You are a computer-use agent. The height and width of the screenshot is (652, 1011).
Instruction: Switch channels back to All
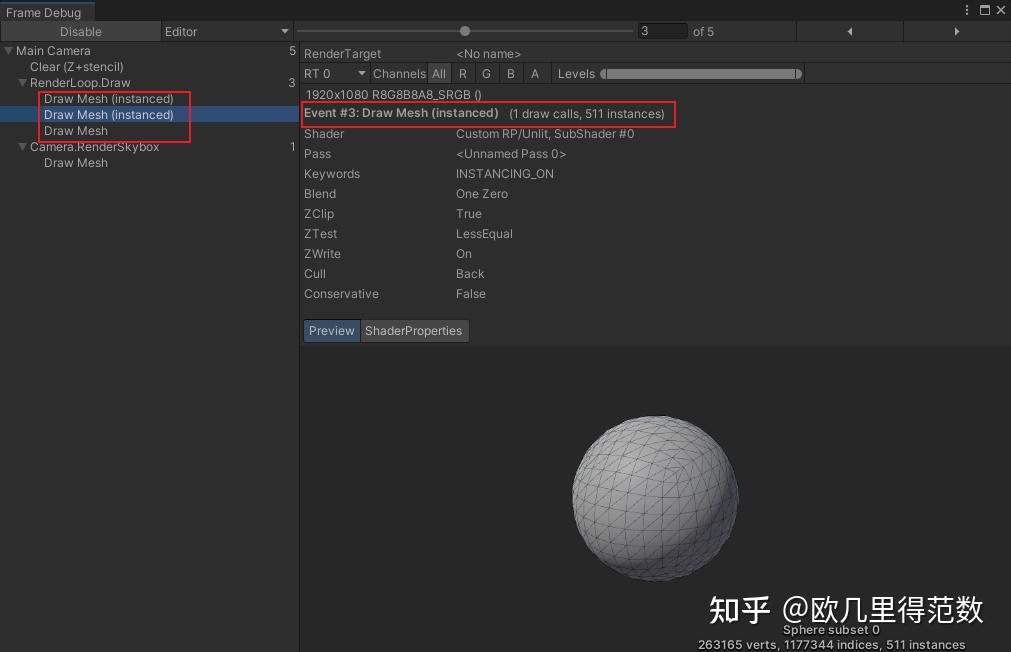tap(438, 73)
